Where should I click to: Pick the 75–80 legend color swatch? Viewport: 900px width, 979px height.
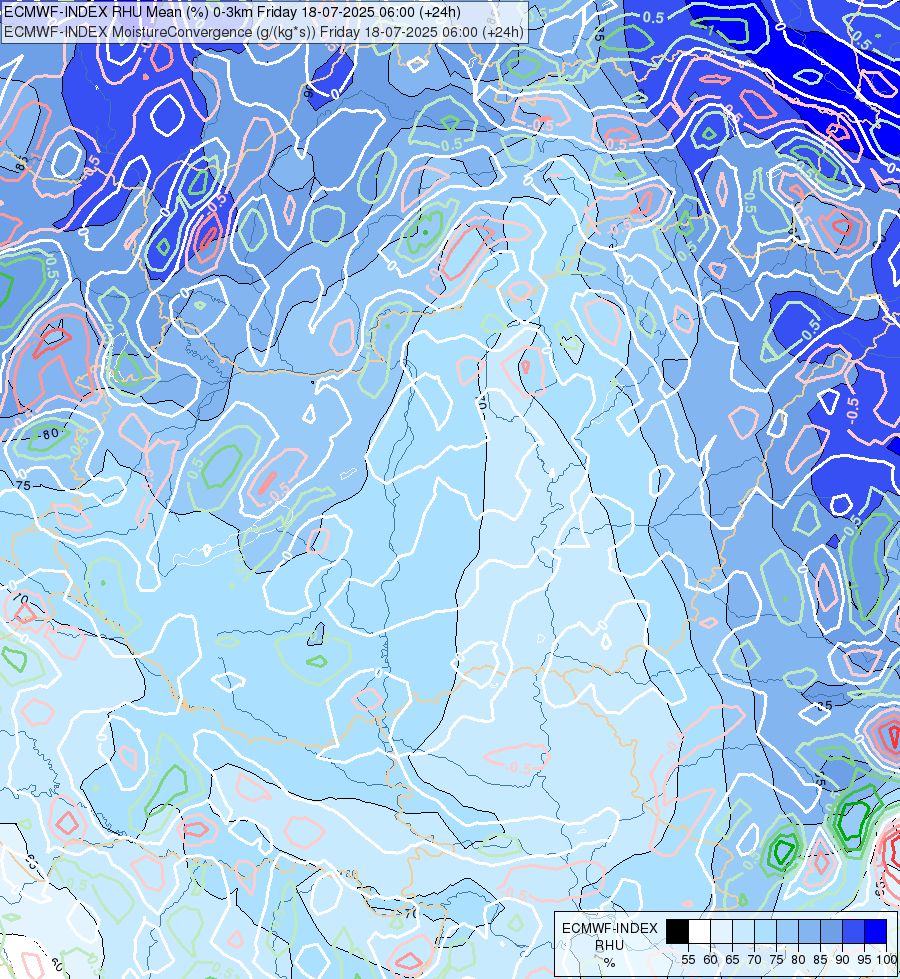(x=788, y=931)
